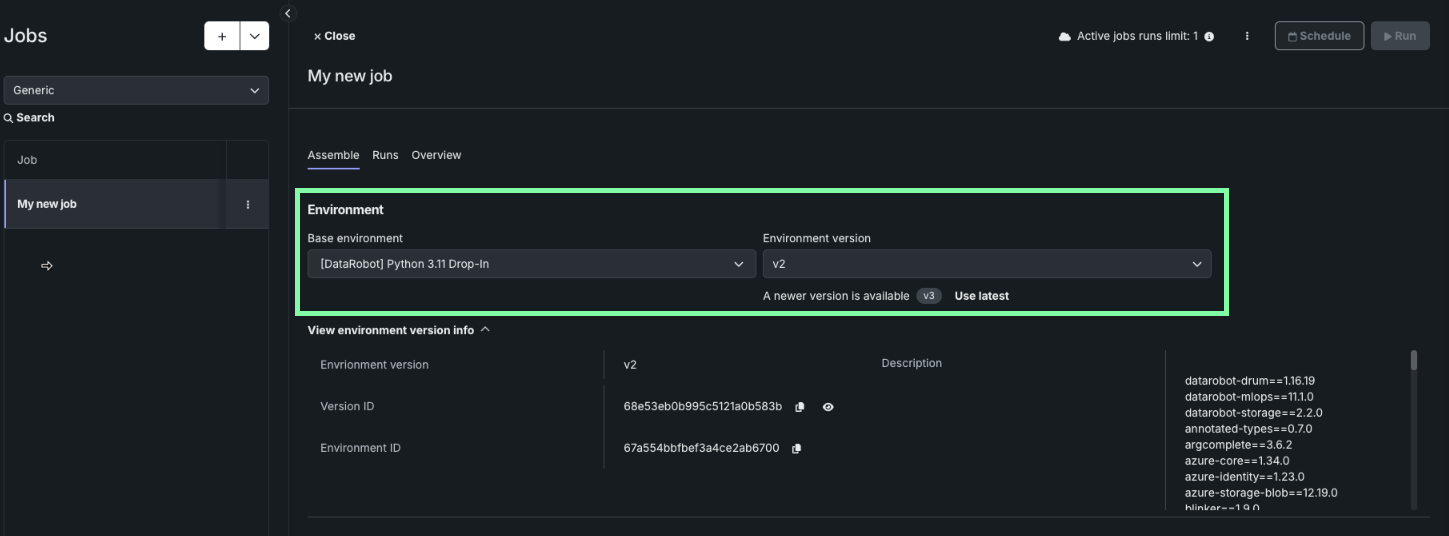Click Use latest link
This screenshot has height=536, width=1449.
coord(981,296)
